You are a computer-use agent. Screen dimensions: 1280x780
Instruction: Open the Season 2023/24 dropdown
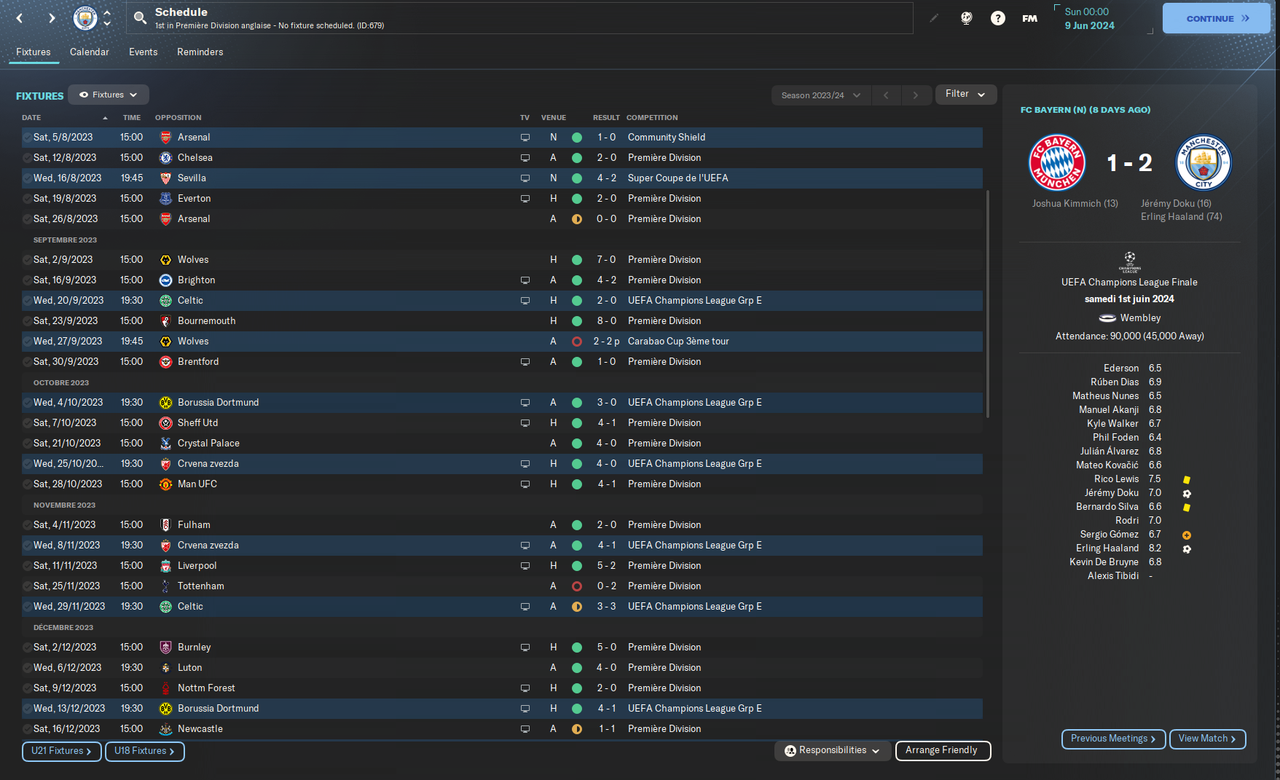pos(820,95)
